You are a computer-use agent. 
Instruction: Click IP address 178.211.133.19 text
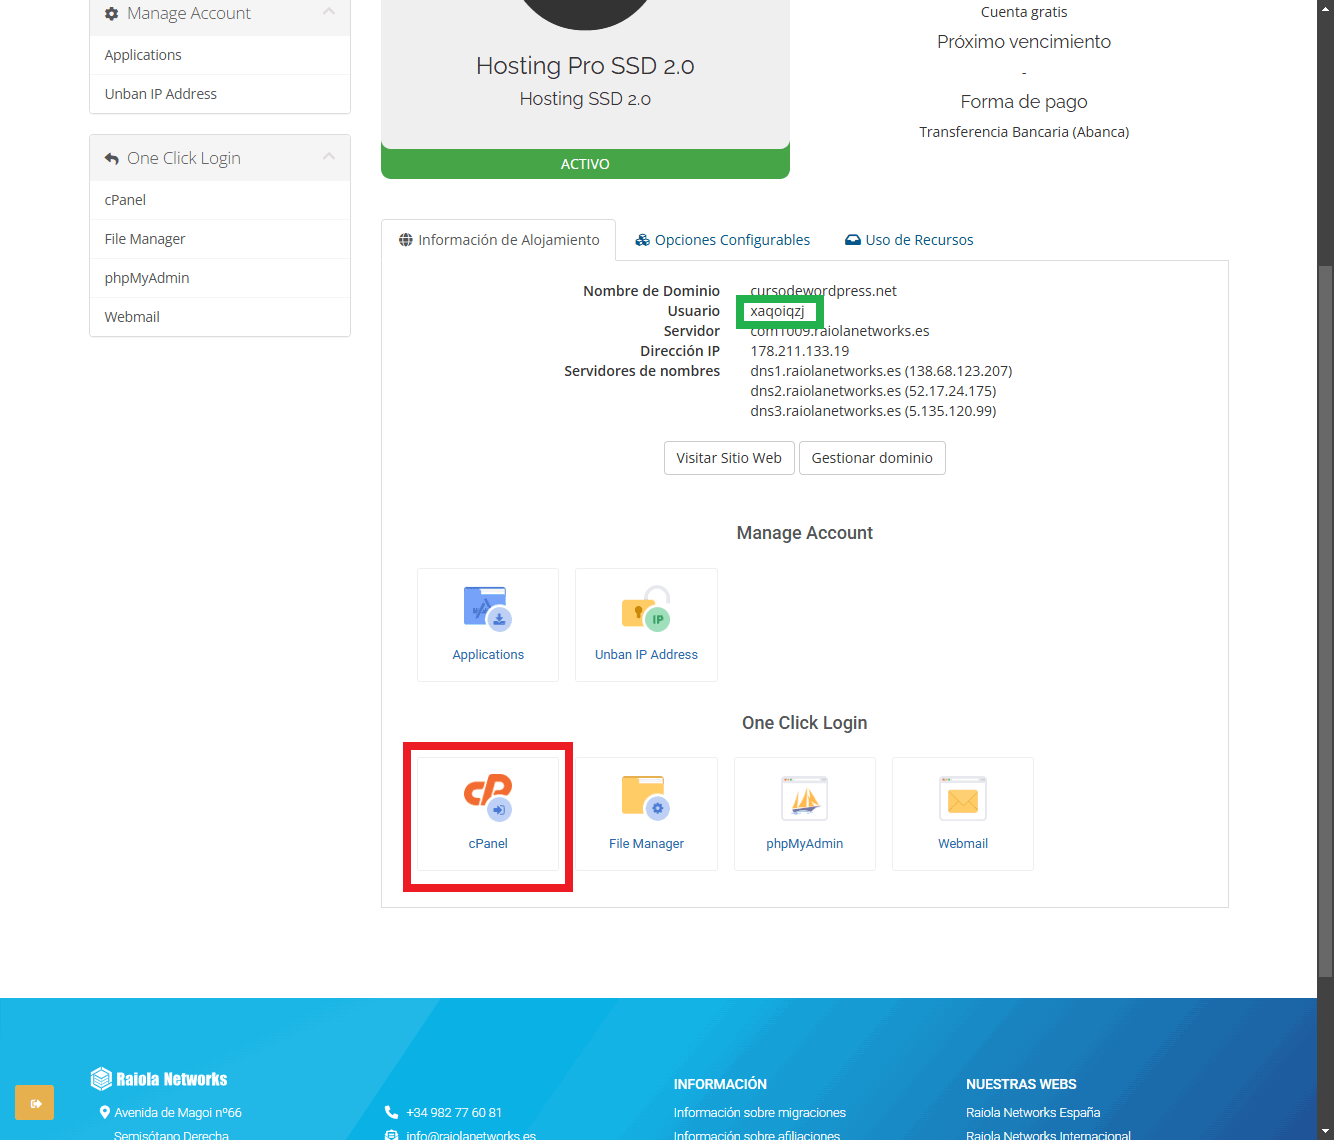coord(800,351)
